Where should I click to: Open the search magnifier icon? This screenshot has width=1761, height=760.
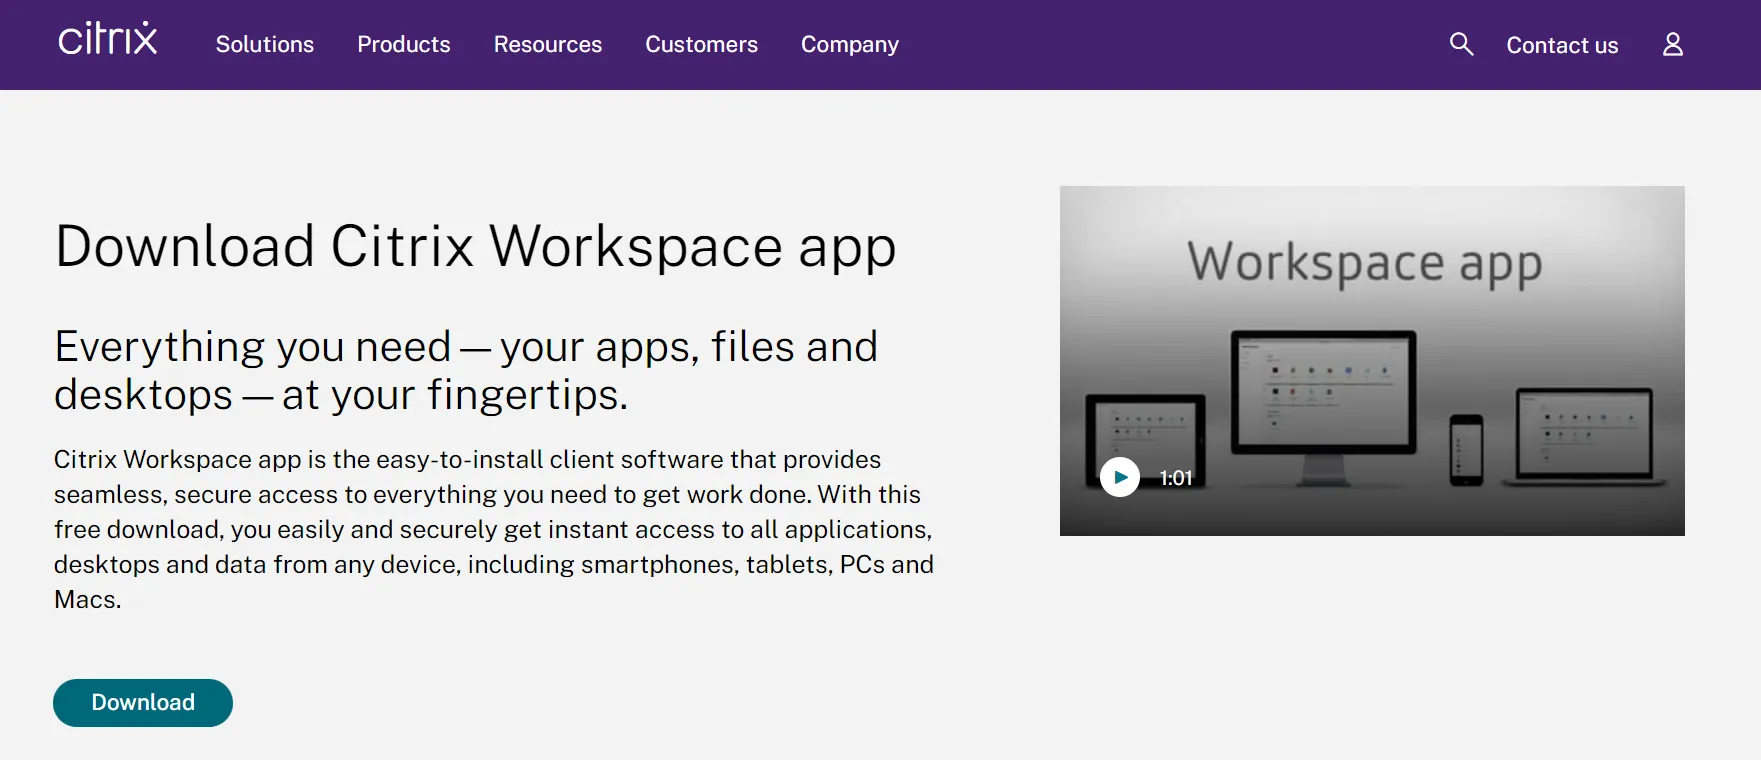1461,44
